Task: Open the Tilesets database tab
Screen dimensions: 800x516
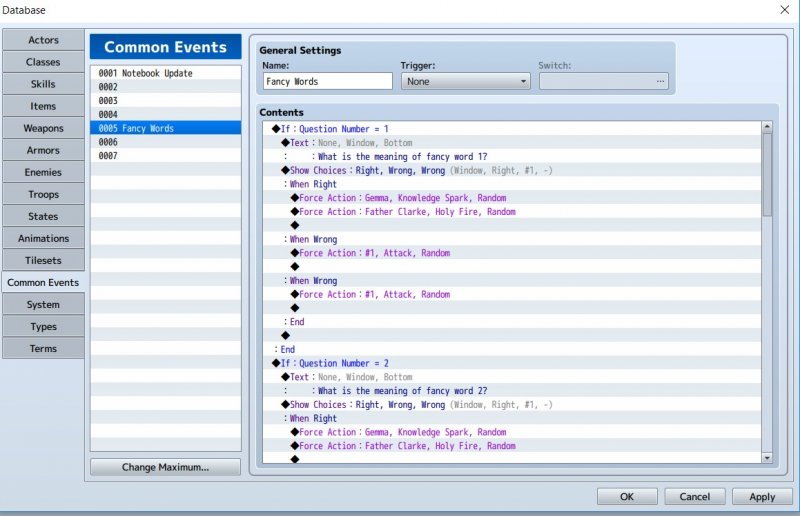Action: [x=43, y=260]
